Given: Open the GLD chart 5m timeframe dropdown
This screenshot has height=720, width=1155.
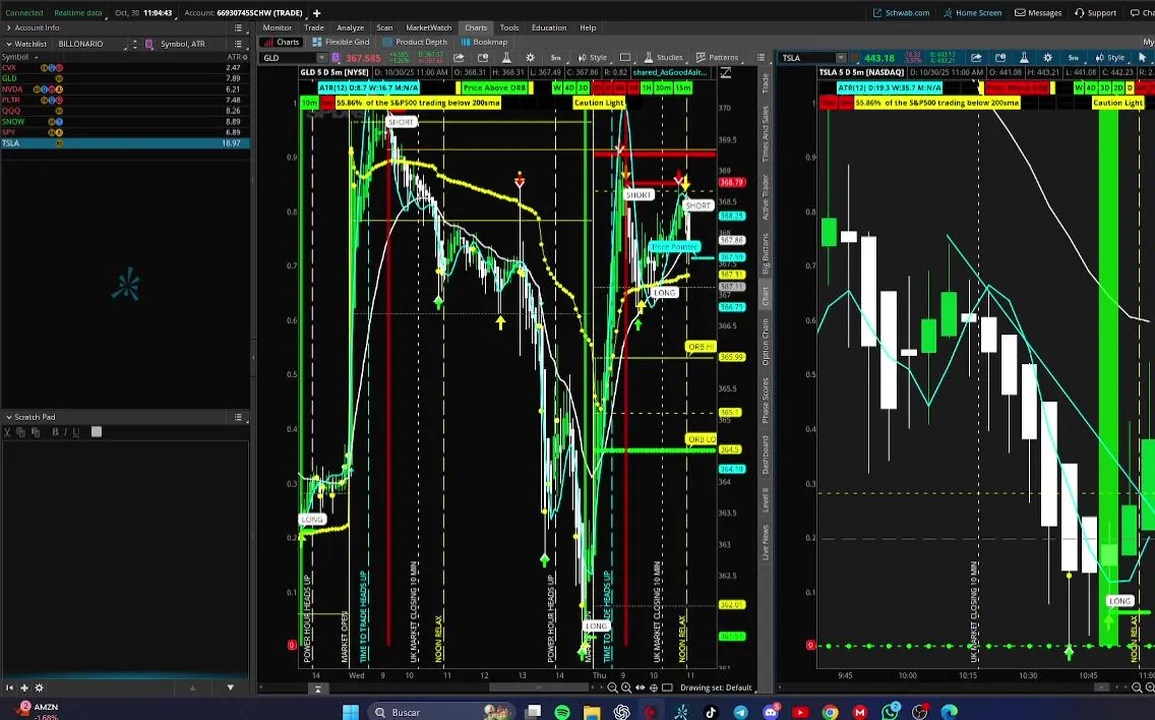Looking at the screenshot, I should [556, 57].
